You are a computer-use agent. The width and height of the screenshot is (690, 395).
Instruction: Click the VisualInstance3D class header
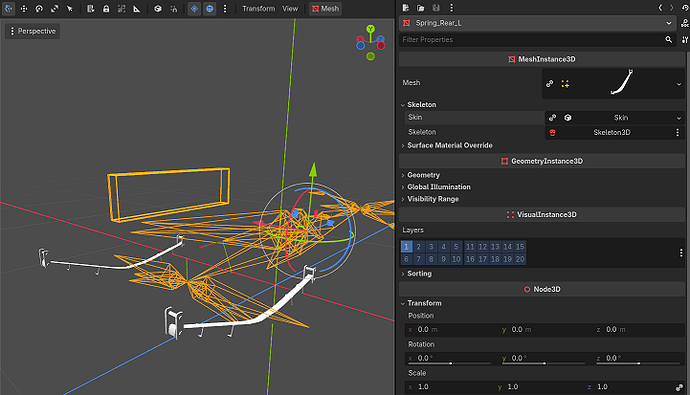coord(542,215)
